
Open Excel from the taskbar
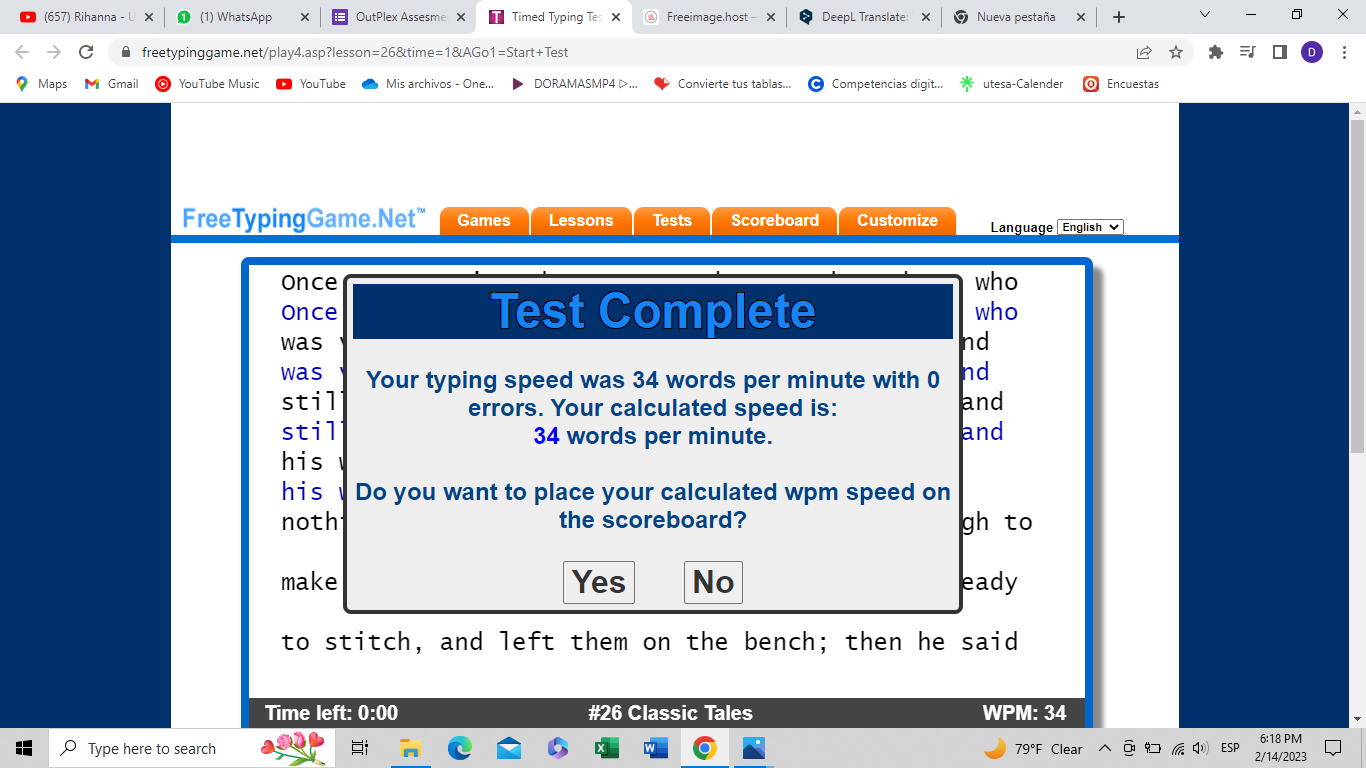606,748
